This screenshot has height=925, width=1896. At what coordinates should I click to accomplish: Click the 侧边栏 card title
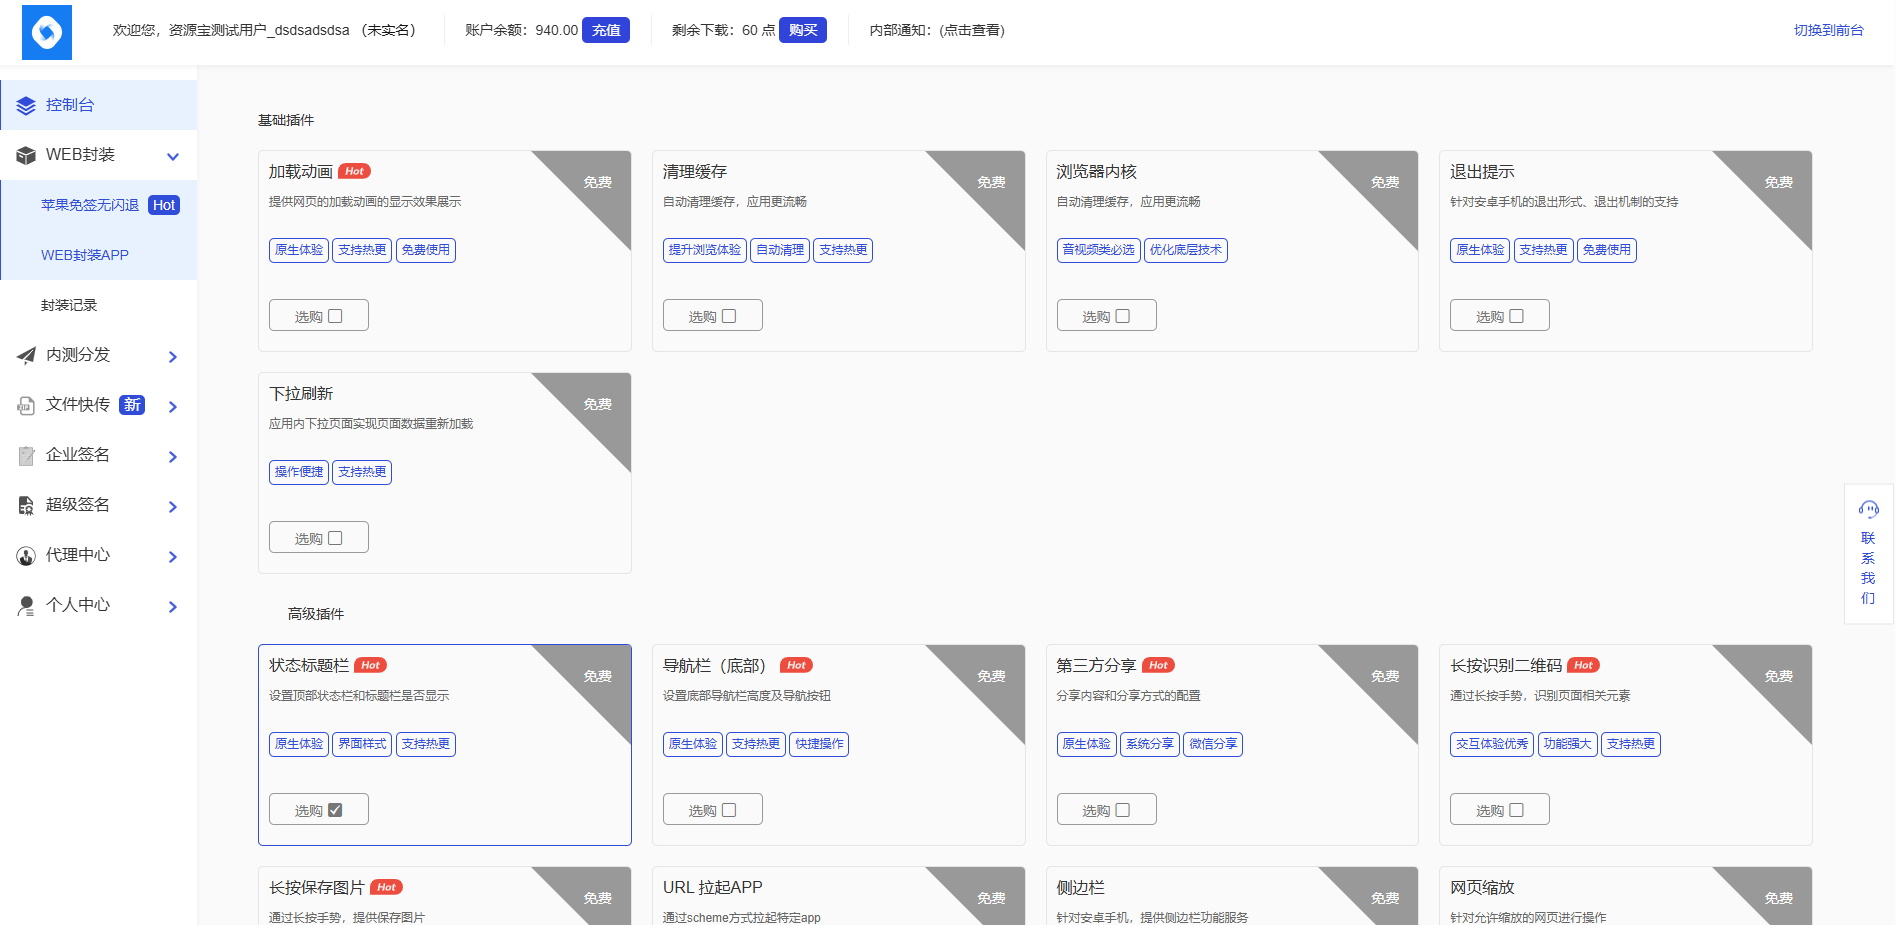click(x=1081, y=887)
